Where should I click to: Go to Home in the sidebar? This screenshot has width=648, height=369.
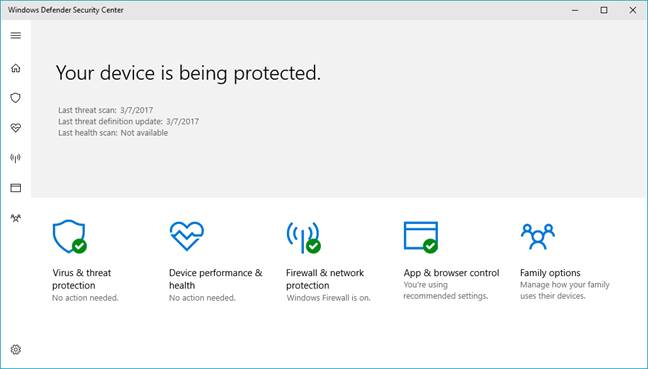click(16, 68)
